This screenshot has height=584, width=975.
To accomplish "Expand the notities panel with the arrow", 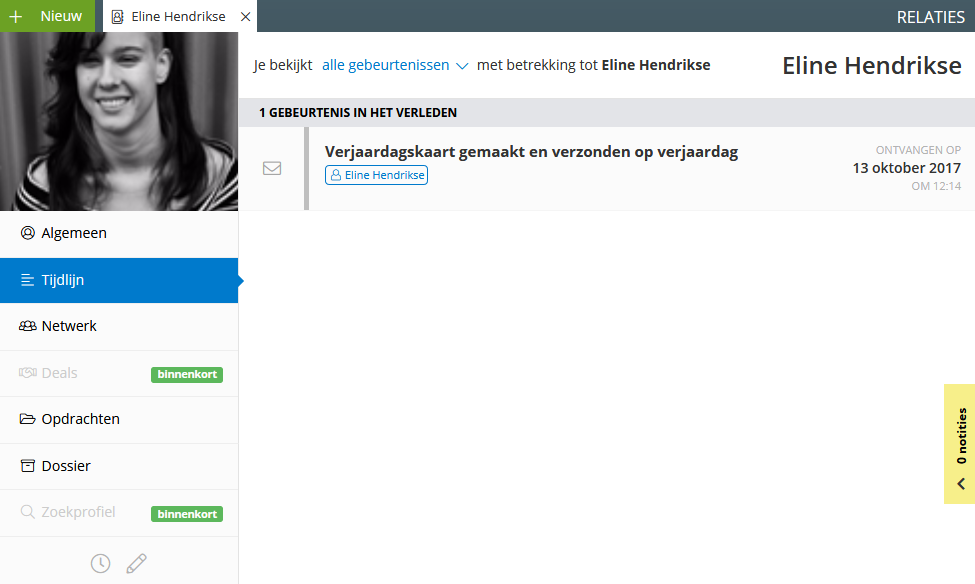I will [x=961, y=484].
